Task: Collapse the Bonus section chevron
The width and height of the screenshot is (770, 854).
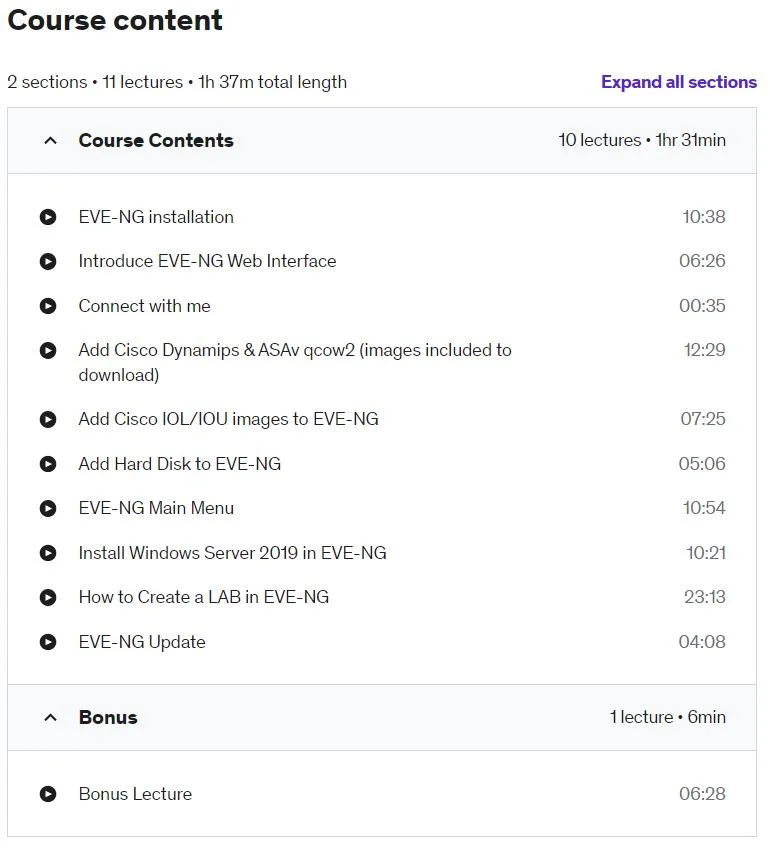Action: click(50, 717)
